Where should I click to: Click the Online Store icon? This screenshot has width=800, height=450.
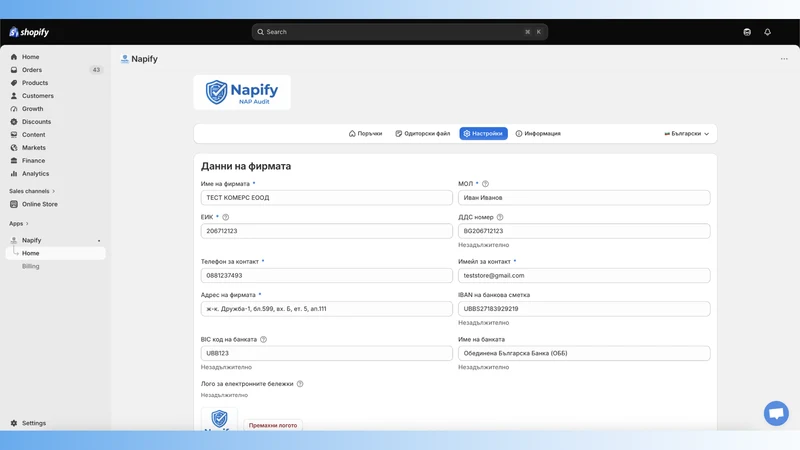click(x=14, y=204)
